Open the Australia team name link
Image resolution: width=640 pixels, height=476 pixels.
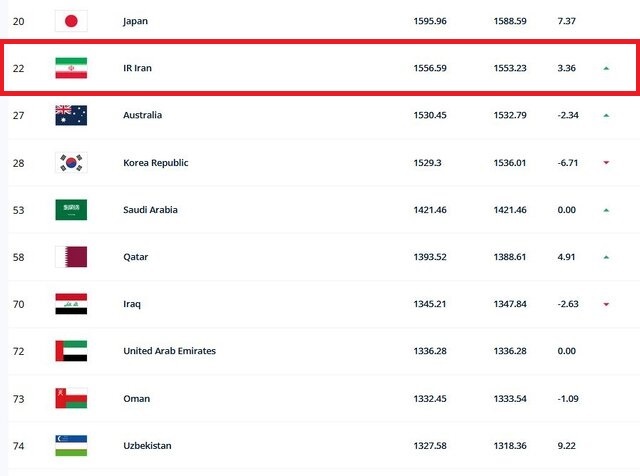(x=142, y=115)
